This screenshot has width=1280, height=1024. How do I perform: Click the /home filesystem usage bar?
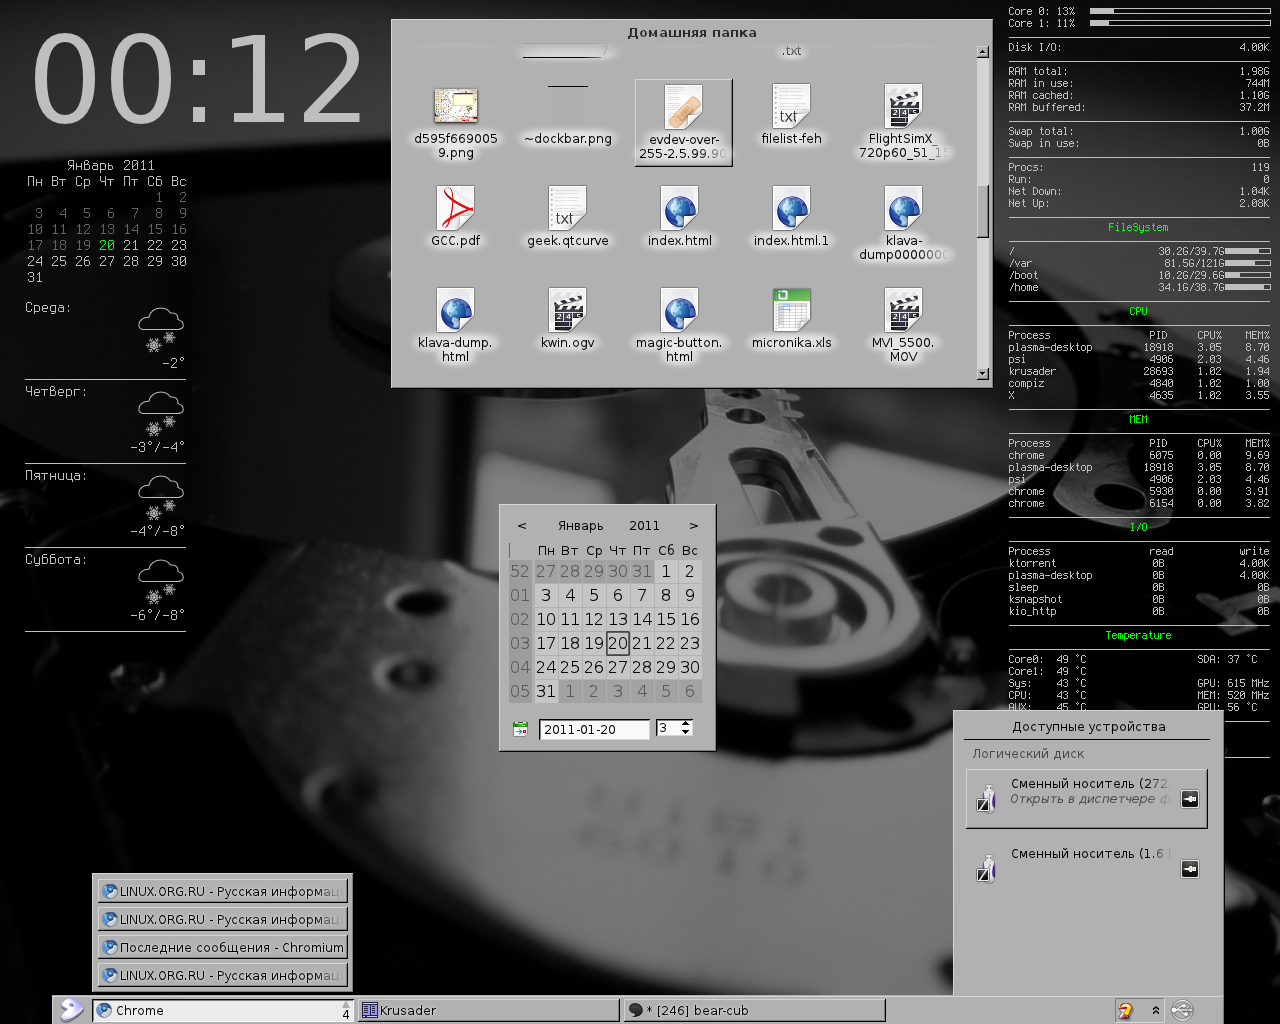pyautogui.click(x=1248, y=287)
